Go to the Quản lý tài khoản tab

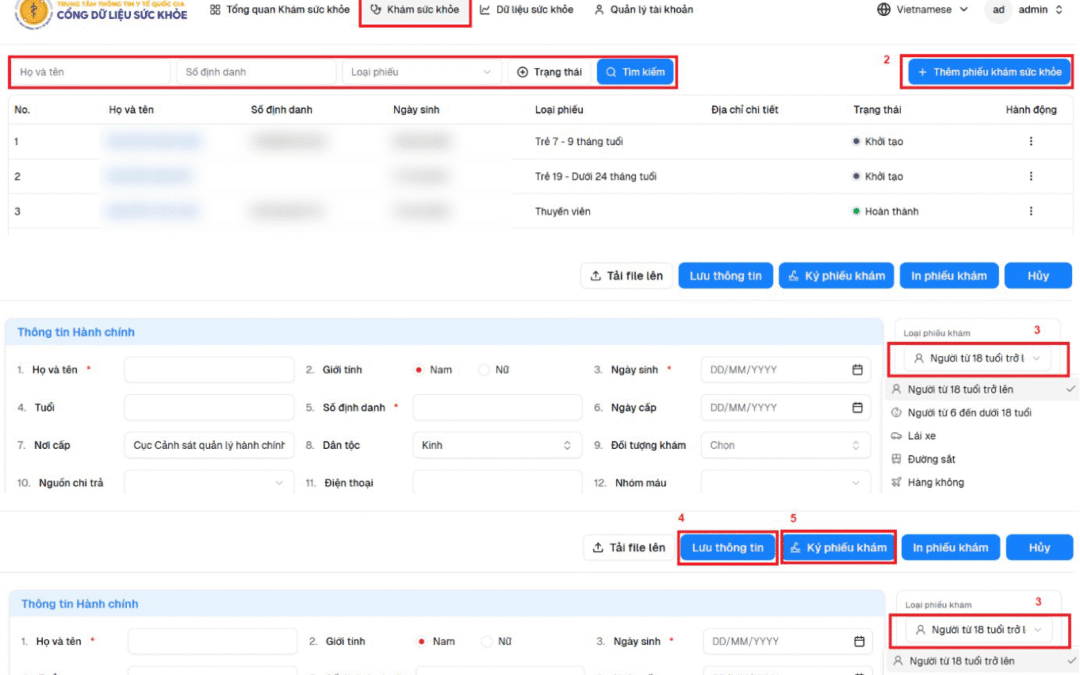click(643, 10)
